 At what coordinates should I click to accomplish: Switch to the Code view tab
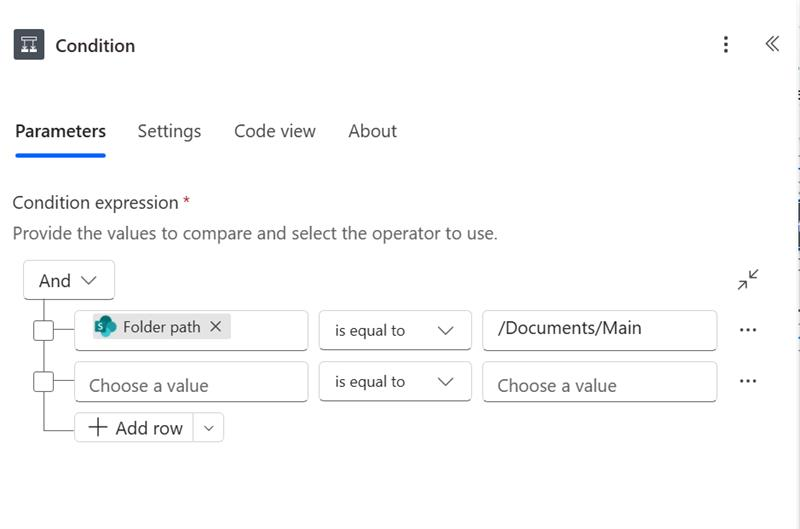pyautogui.click(x=275, y=131)
